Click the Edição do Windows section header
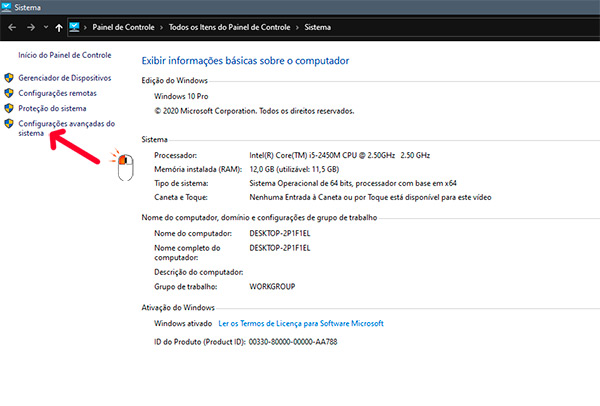Image resolution: width=600 pixels, height=406 pixels. click(174, 81)
